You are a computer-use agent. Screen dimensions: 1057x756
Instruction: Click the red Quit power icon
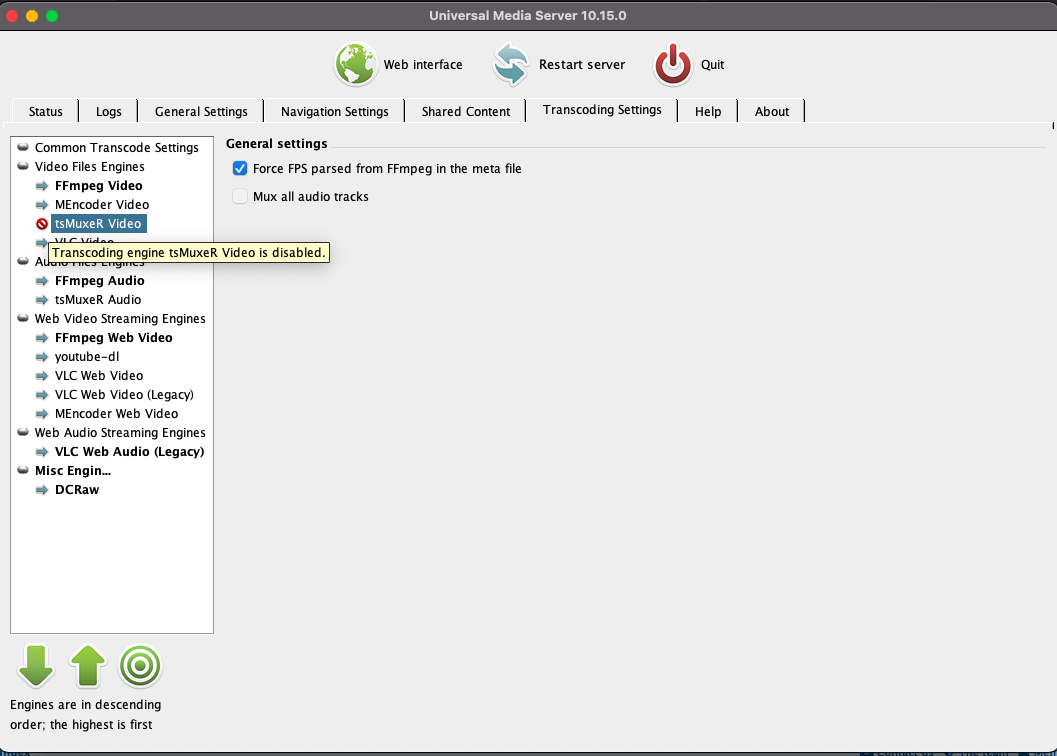point(672,64)
